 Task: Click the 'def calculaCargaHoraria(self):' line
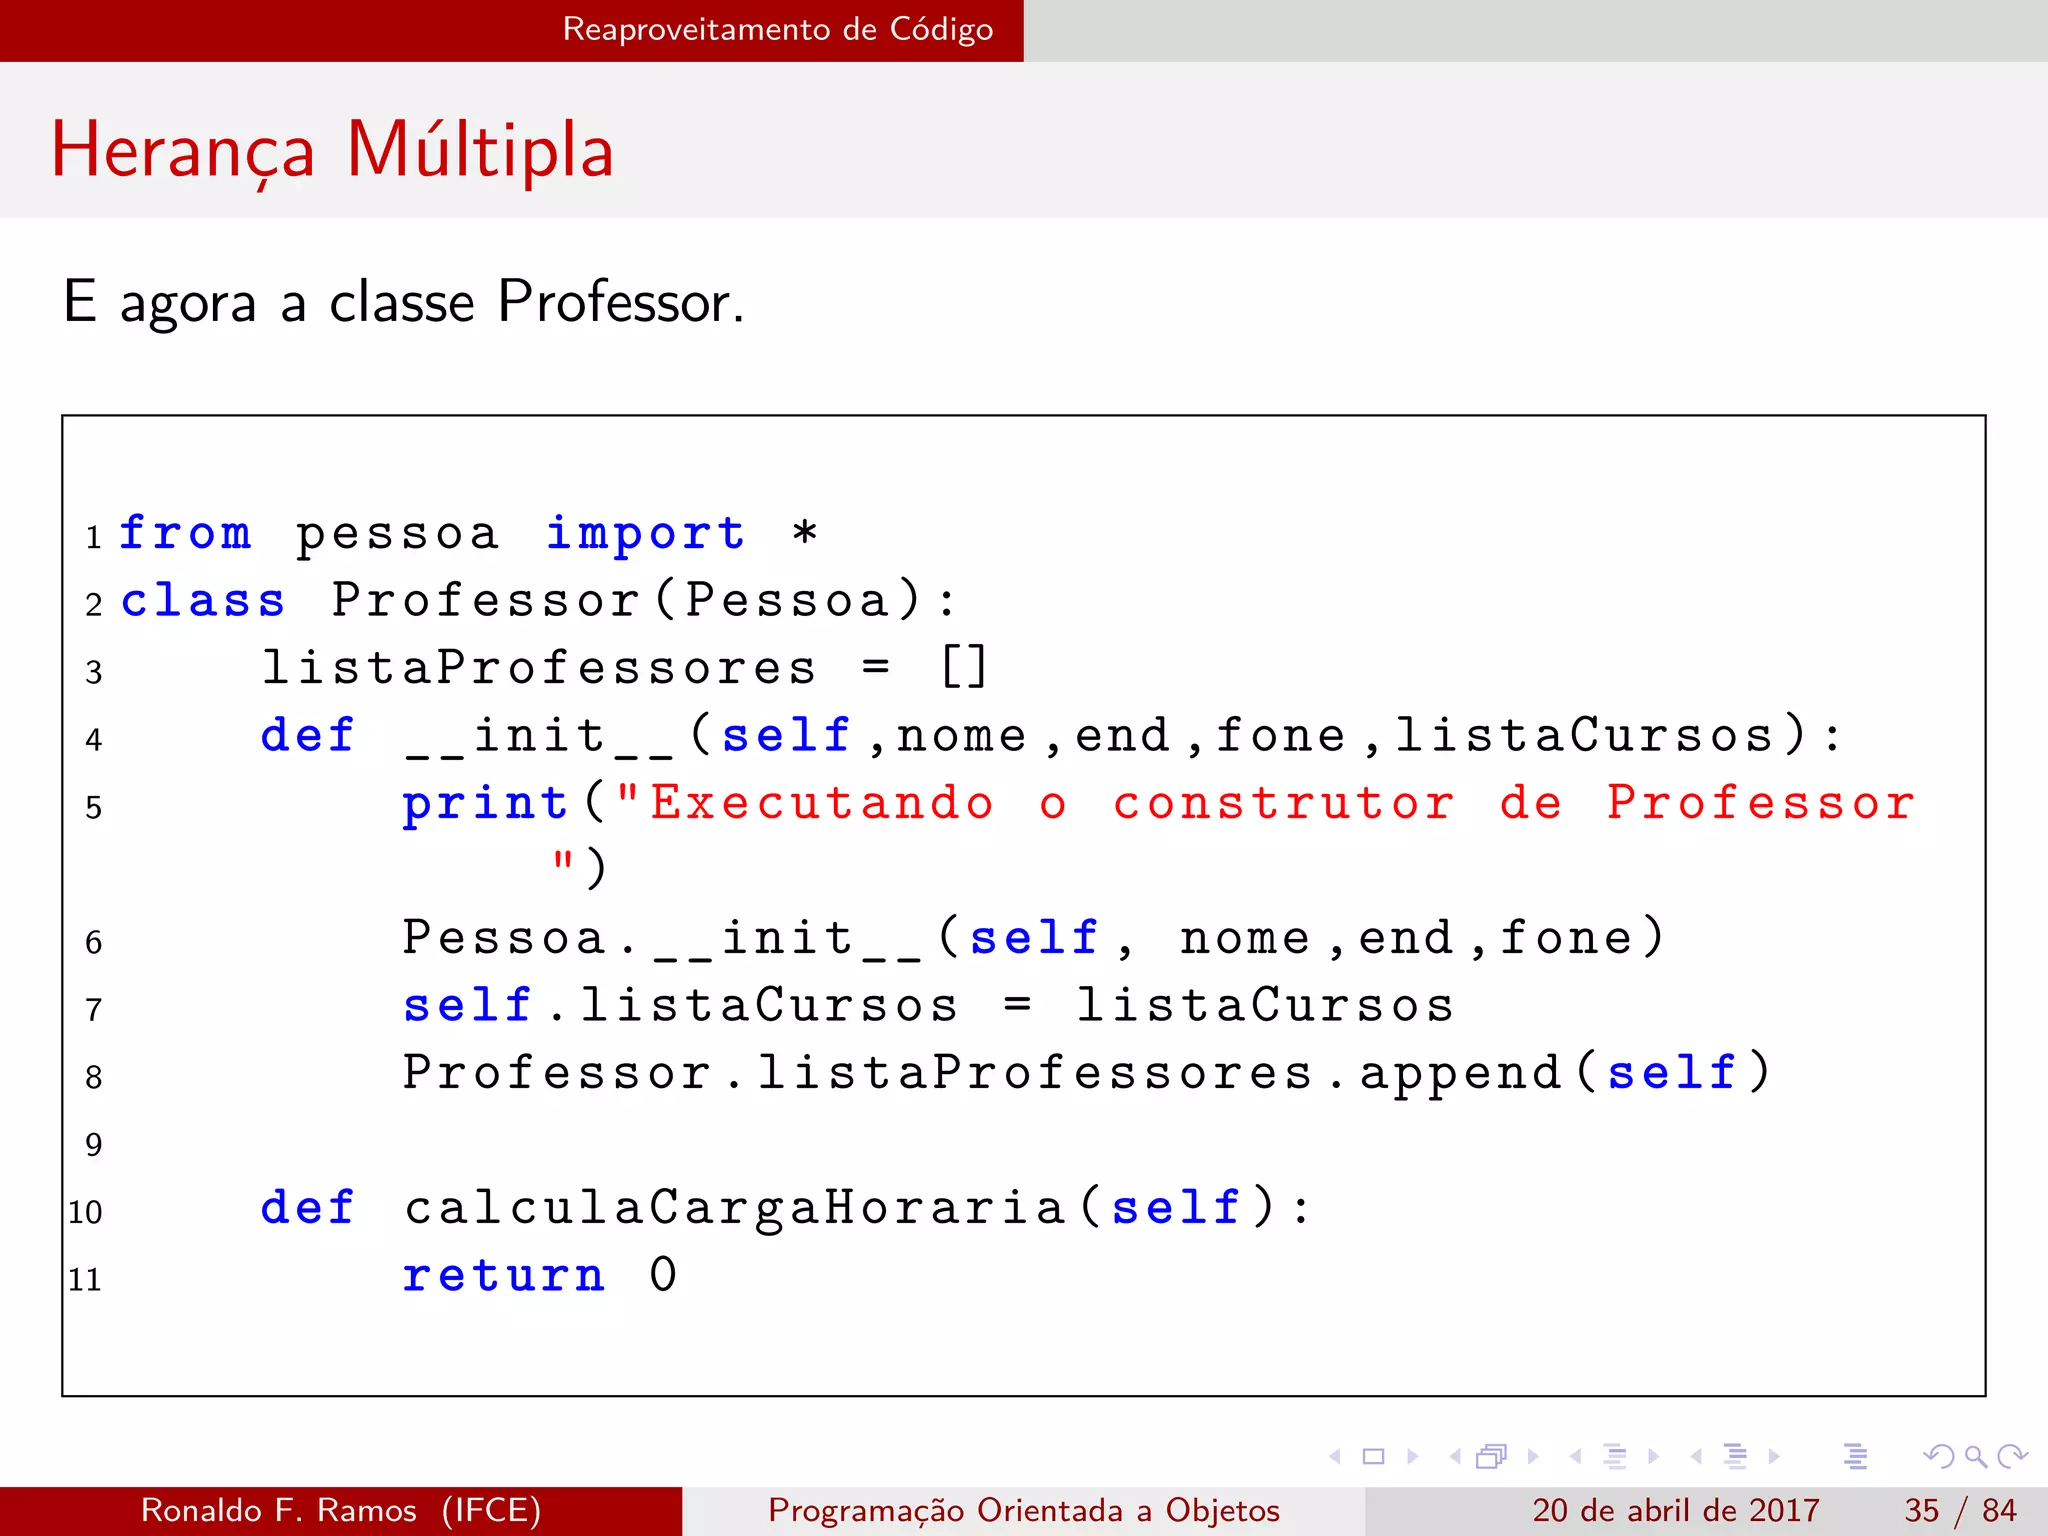tap(785, 1207)
